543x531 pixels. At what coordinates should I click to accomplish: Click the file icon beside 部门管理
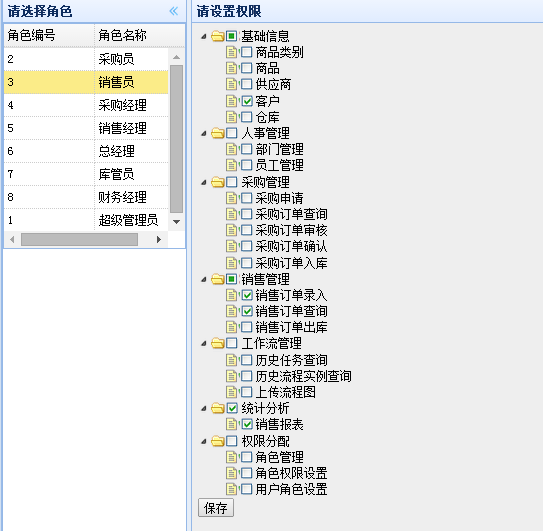tap(231, 149)
